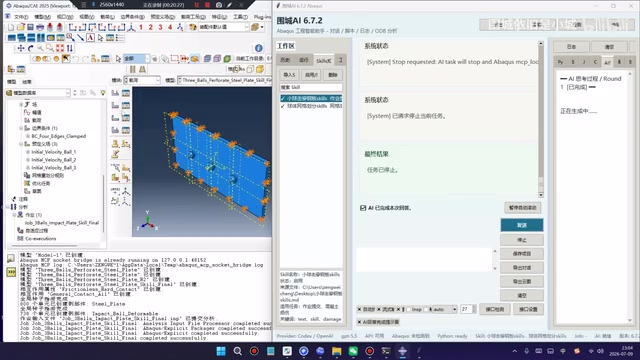Screen dimensions: 640x360
Task: Click the 保存项目 button
Action: [522, 254]
